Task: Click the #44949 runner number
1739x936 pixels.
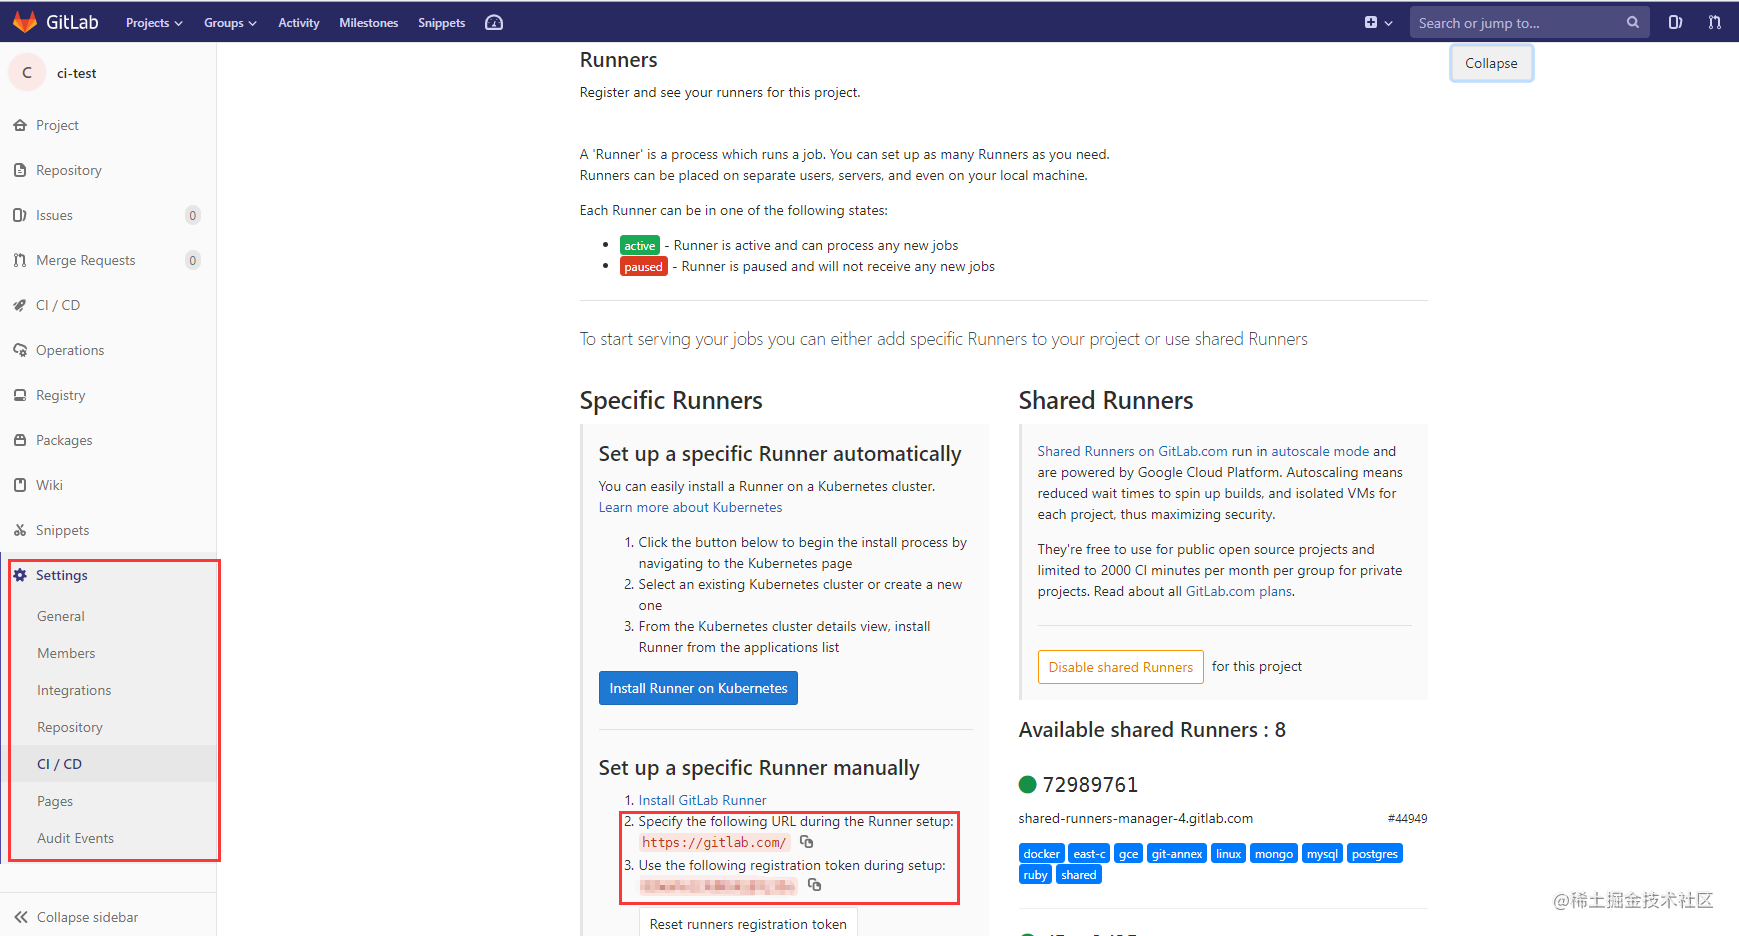Action: tap(1407, 819)
